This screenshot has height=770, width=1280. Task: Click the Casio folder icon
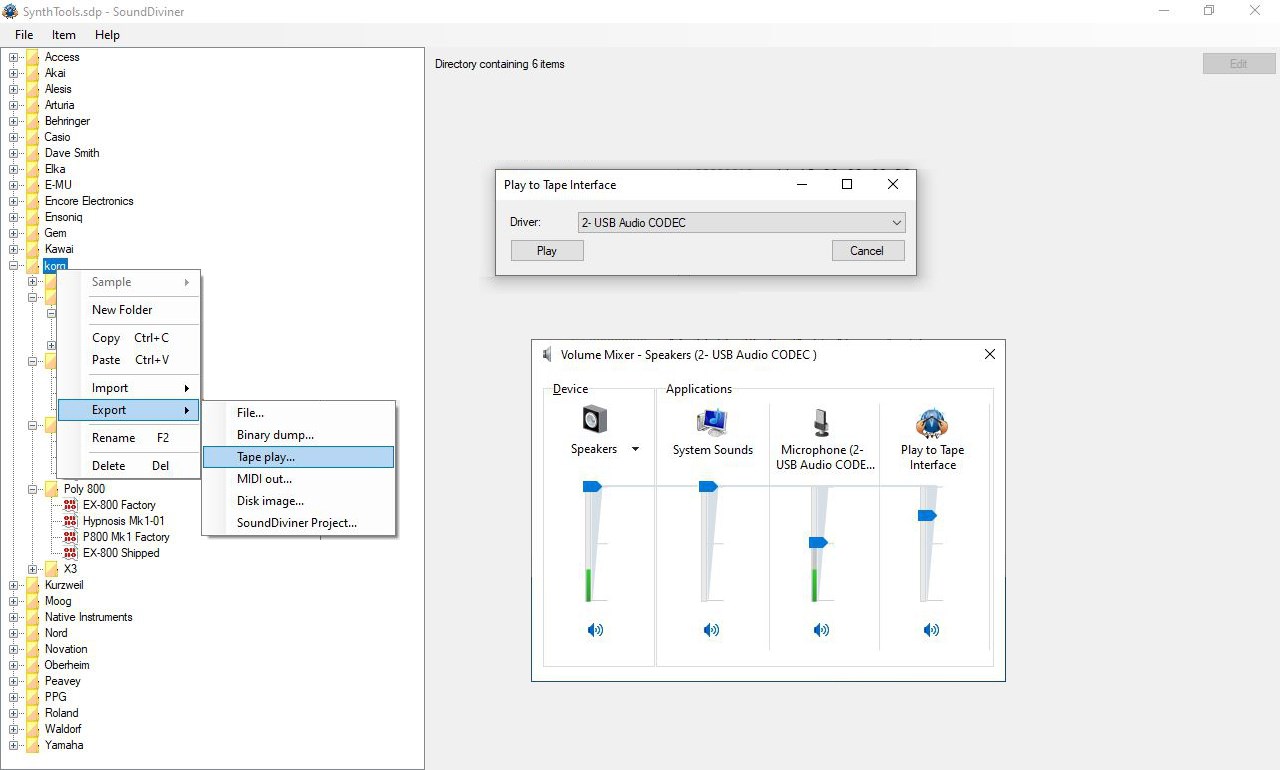[33, 137]
